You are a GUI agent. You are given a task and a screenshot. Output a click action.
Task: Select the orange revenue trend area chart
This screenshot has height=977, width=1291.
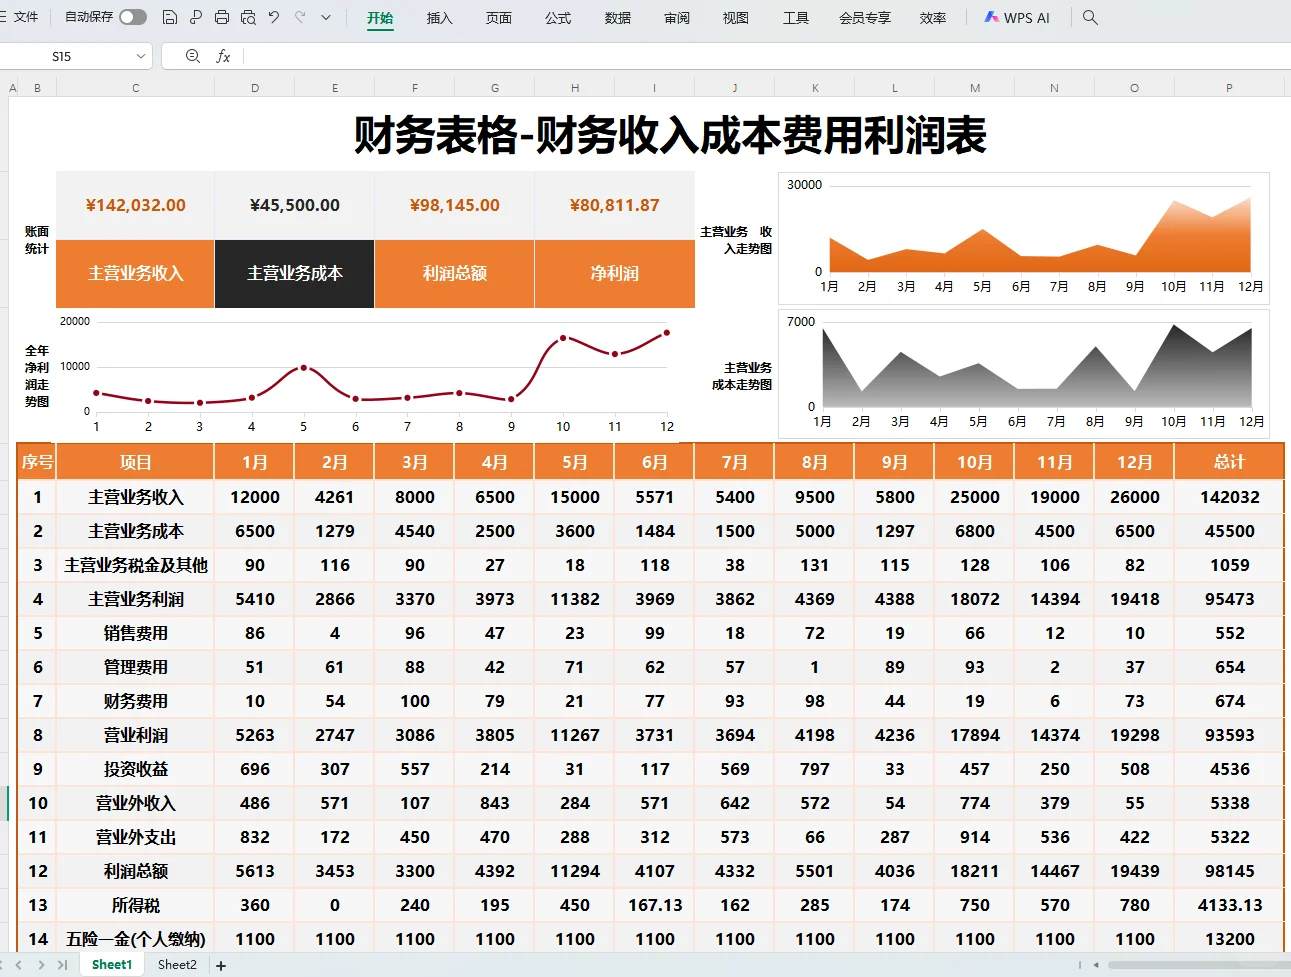click(1024, 238)
